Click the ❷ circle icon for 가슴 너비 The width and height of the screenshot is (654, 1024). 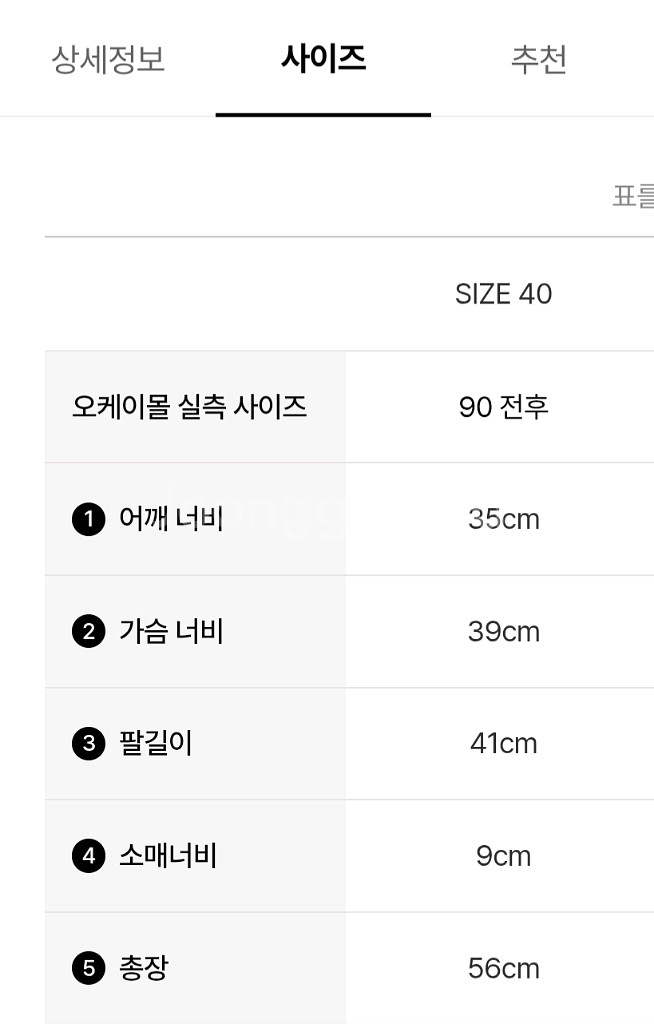(x=90, y=632)
